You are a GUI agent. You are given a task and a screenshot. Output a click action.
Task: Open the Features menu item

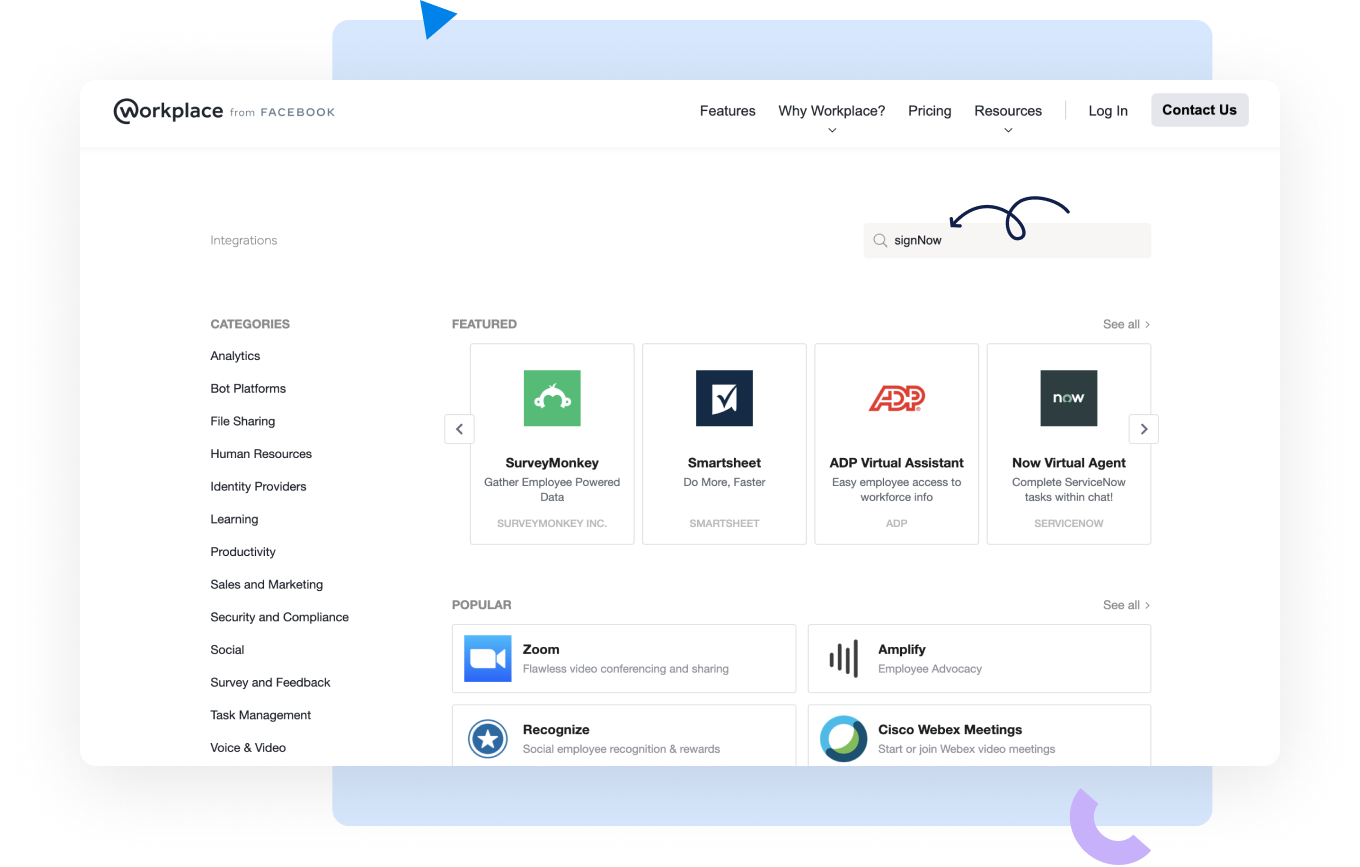point(727,111)
